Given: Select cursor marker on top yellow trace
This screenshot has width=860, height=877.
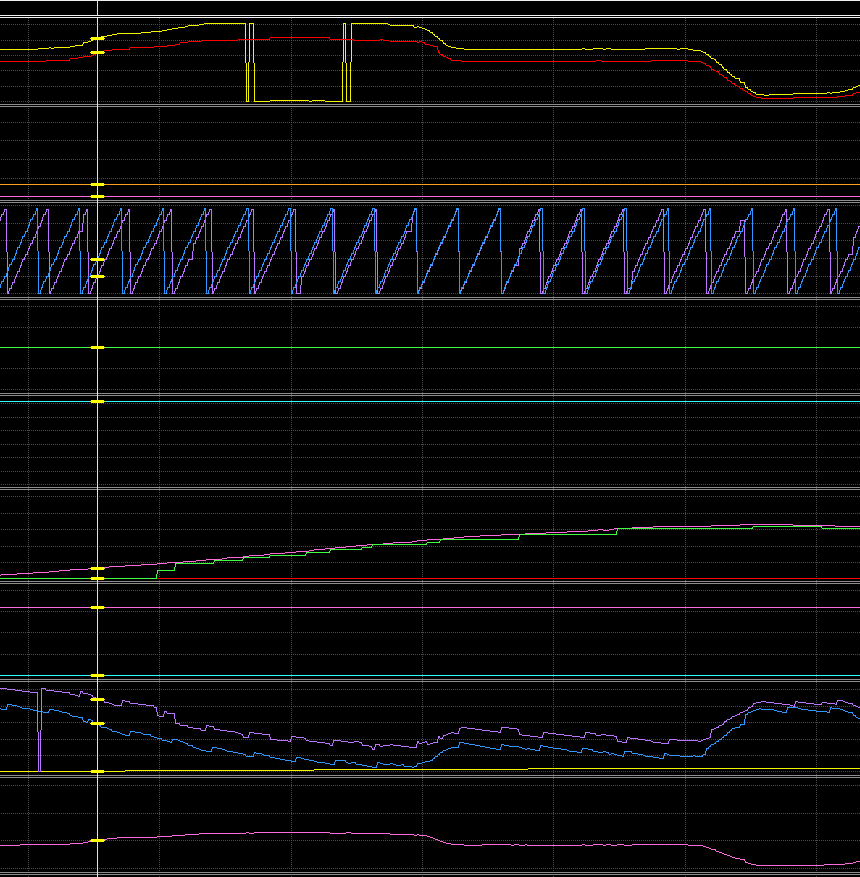Looking at the screenshot, I should (97, 39).
